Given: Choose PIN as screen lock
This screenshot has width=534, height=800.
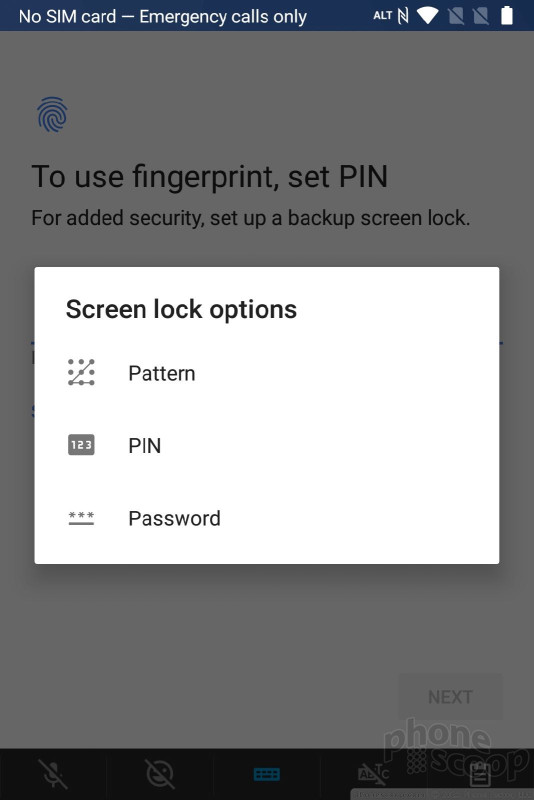Looking at the screenshot, I should (266, 445).
